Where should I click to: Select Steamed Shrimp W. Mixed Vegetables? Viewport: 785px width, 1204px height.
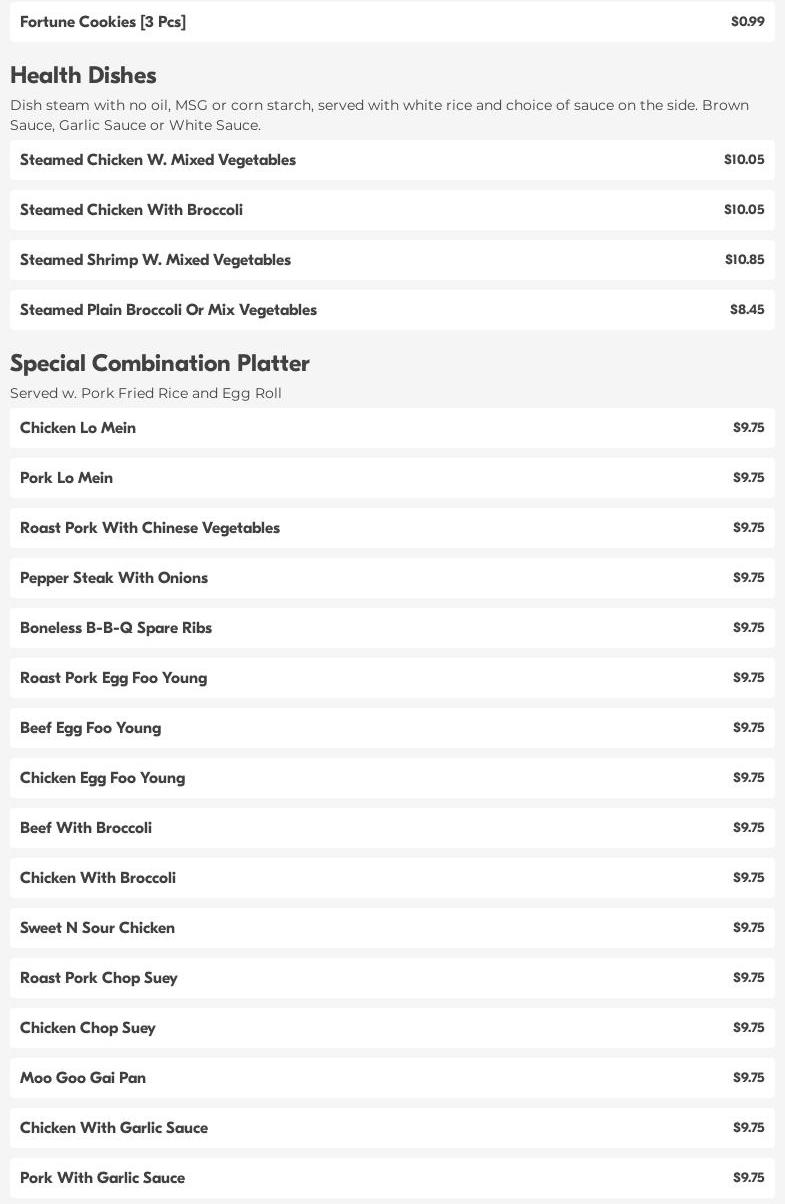[x=155, y=260]
